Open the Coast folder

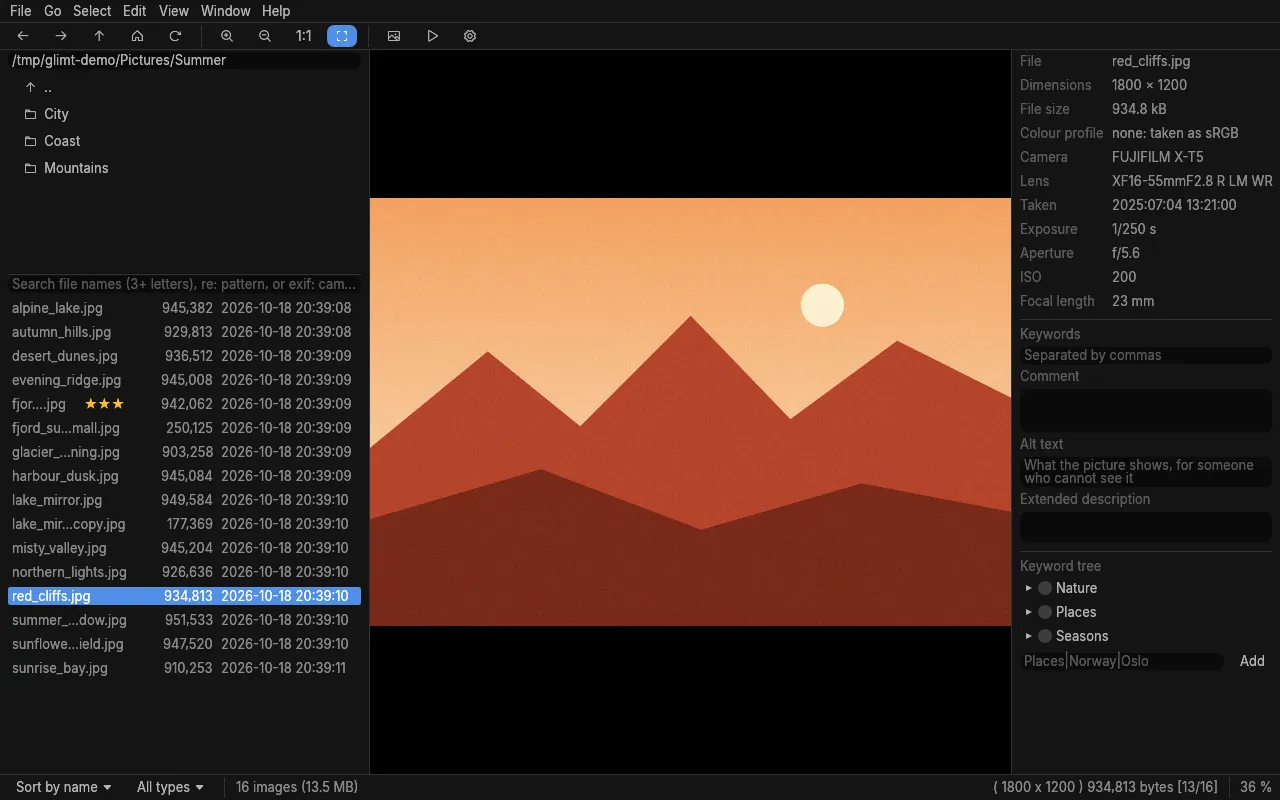[x=185, y=141]
